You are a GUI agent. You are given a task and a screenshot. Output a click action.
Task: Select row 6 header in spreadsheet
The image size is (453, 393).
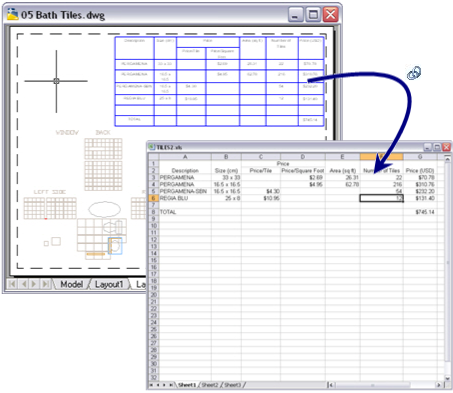point(153,198)
